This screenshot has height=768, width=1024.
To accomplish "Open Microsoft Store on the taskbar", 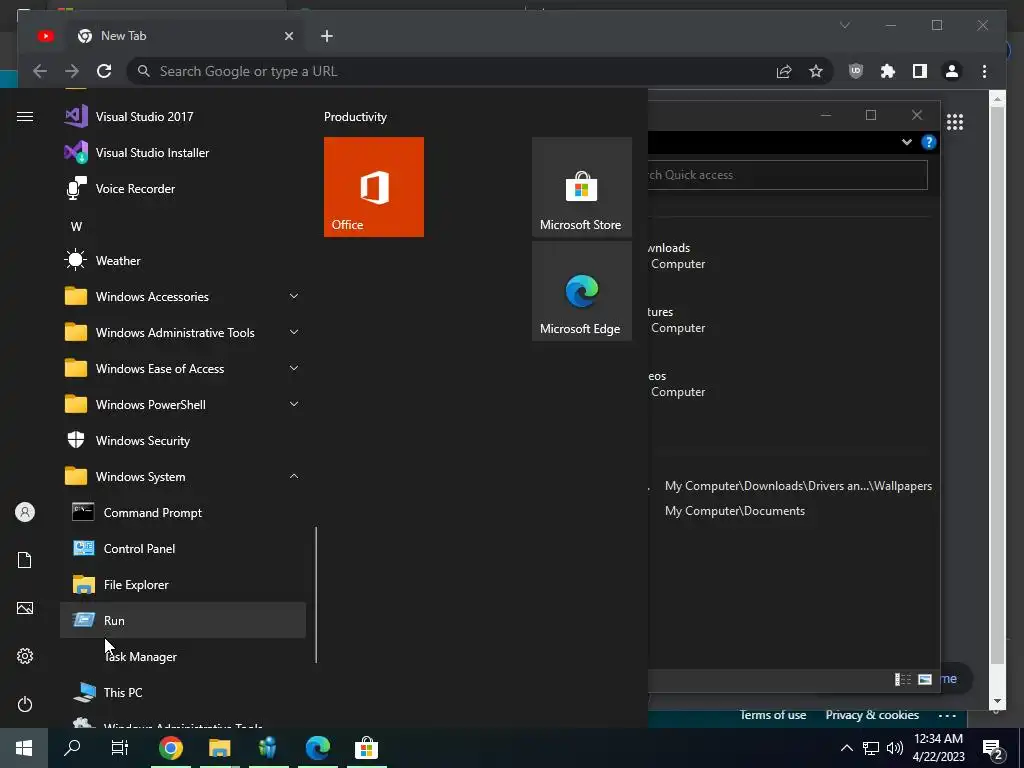I will point(366,748).
